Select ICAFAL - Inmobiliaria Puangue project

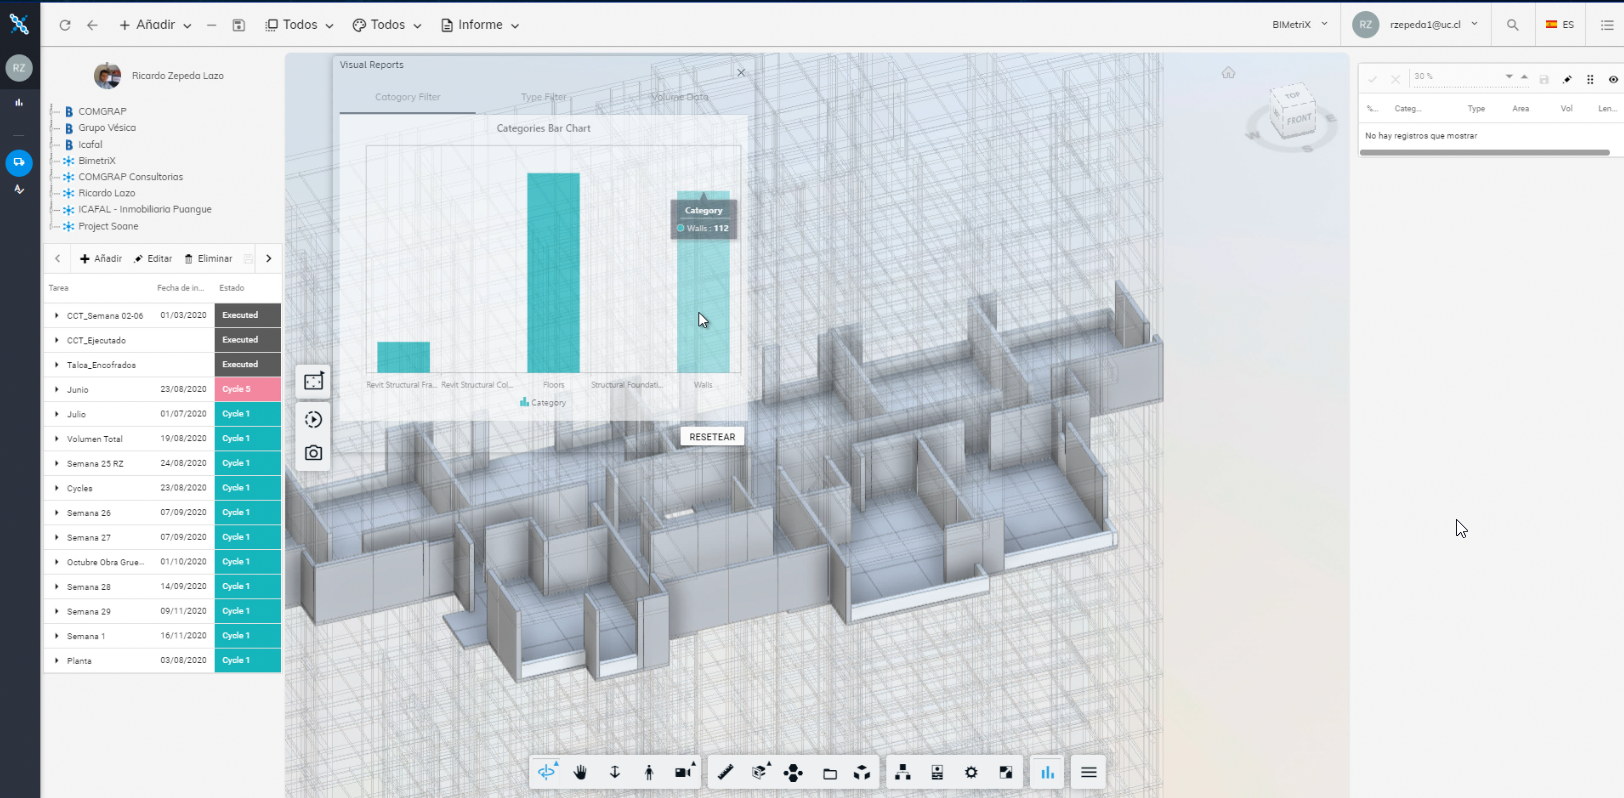pyautogui.click(x=144, y=210)
